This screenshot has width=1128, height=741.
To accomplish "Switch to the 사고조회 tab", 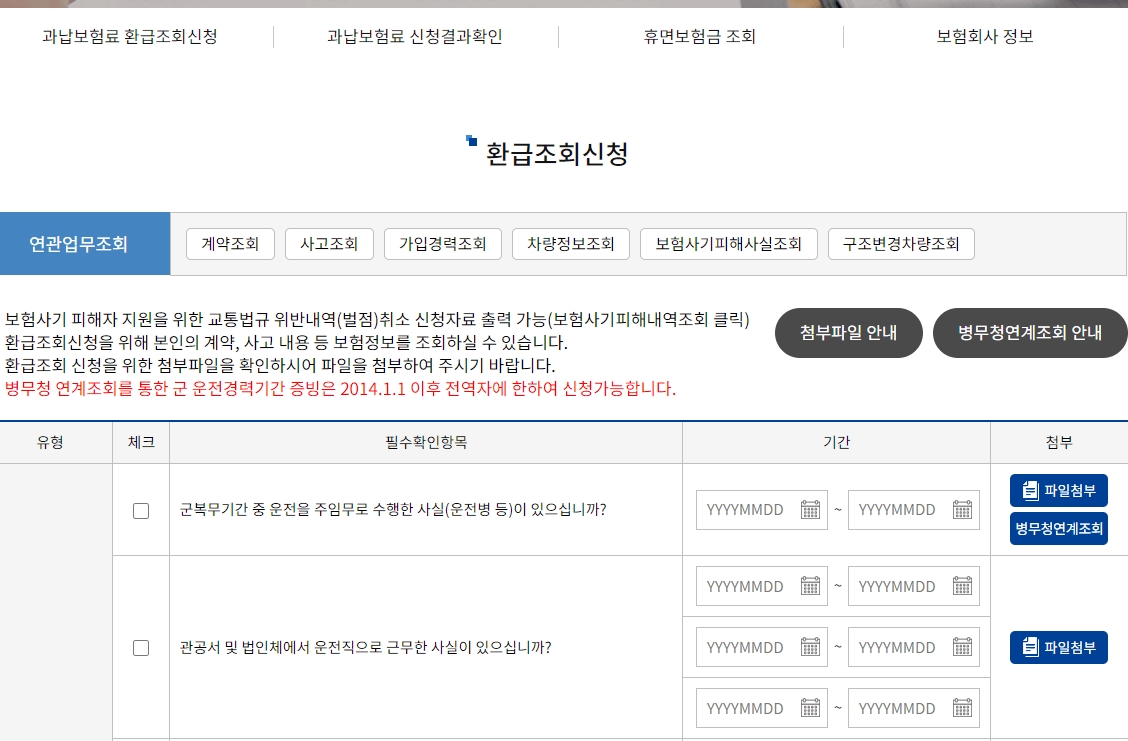I will tap(329, 243).
